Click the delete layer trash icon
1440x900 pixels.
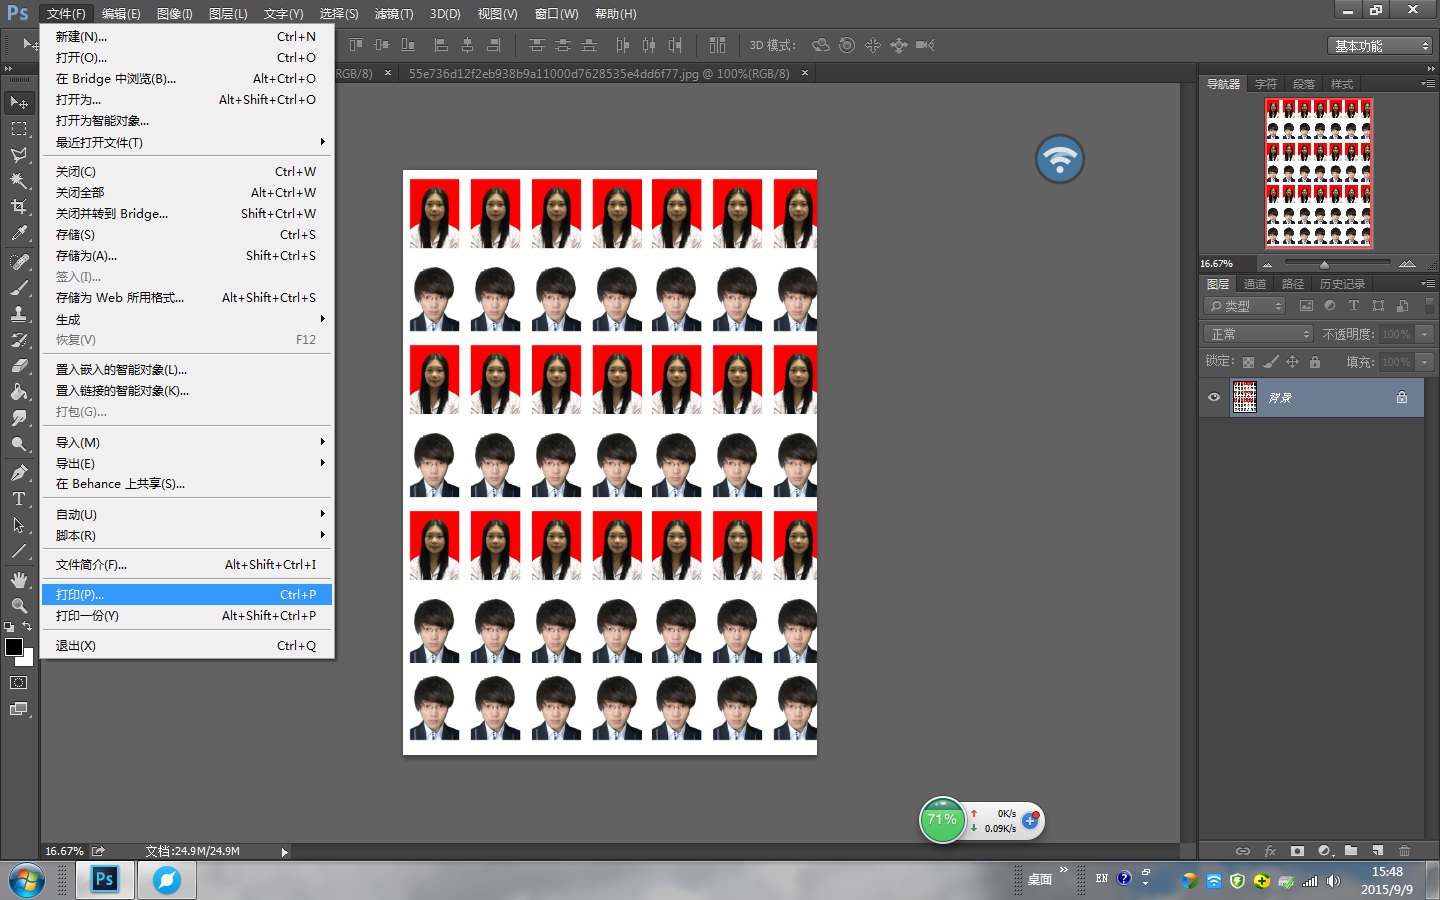click(x=1404, y=851)
